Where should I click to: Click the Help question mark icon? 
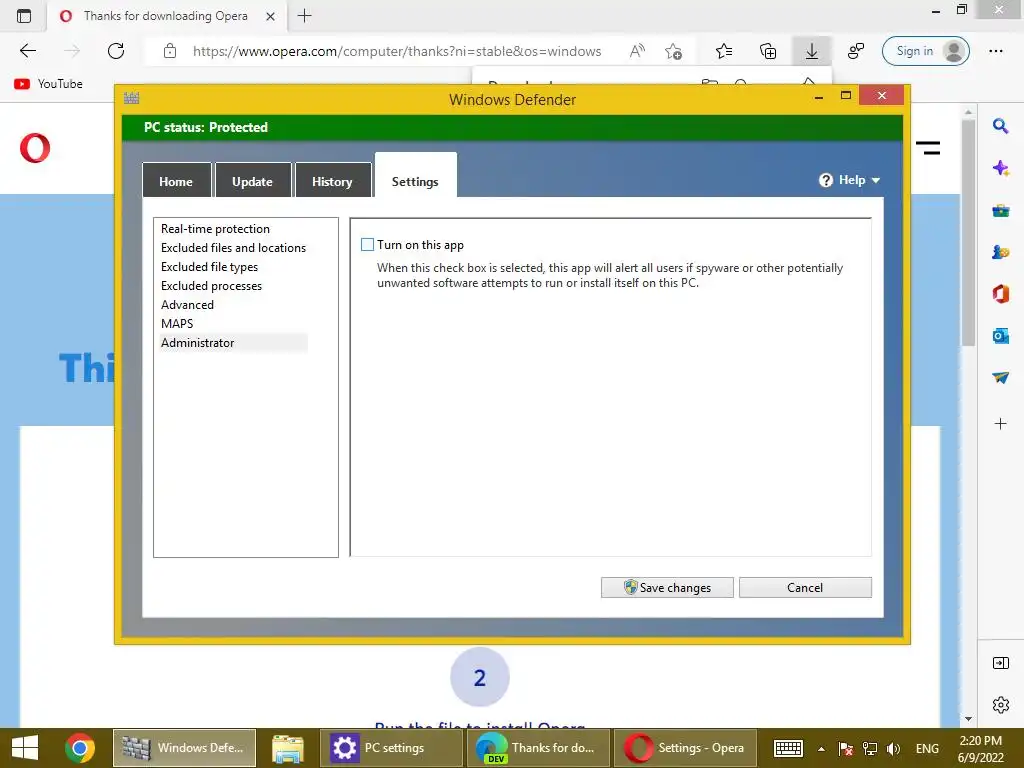point(826,180)
